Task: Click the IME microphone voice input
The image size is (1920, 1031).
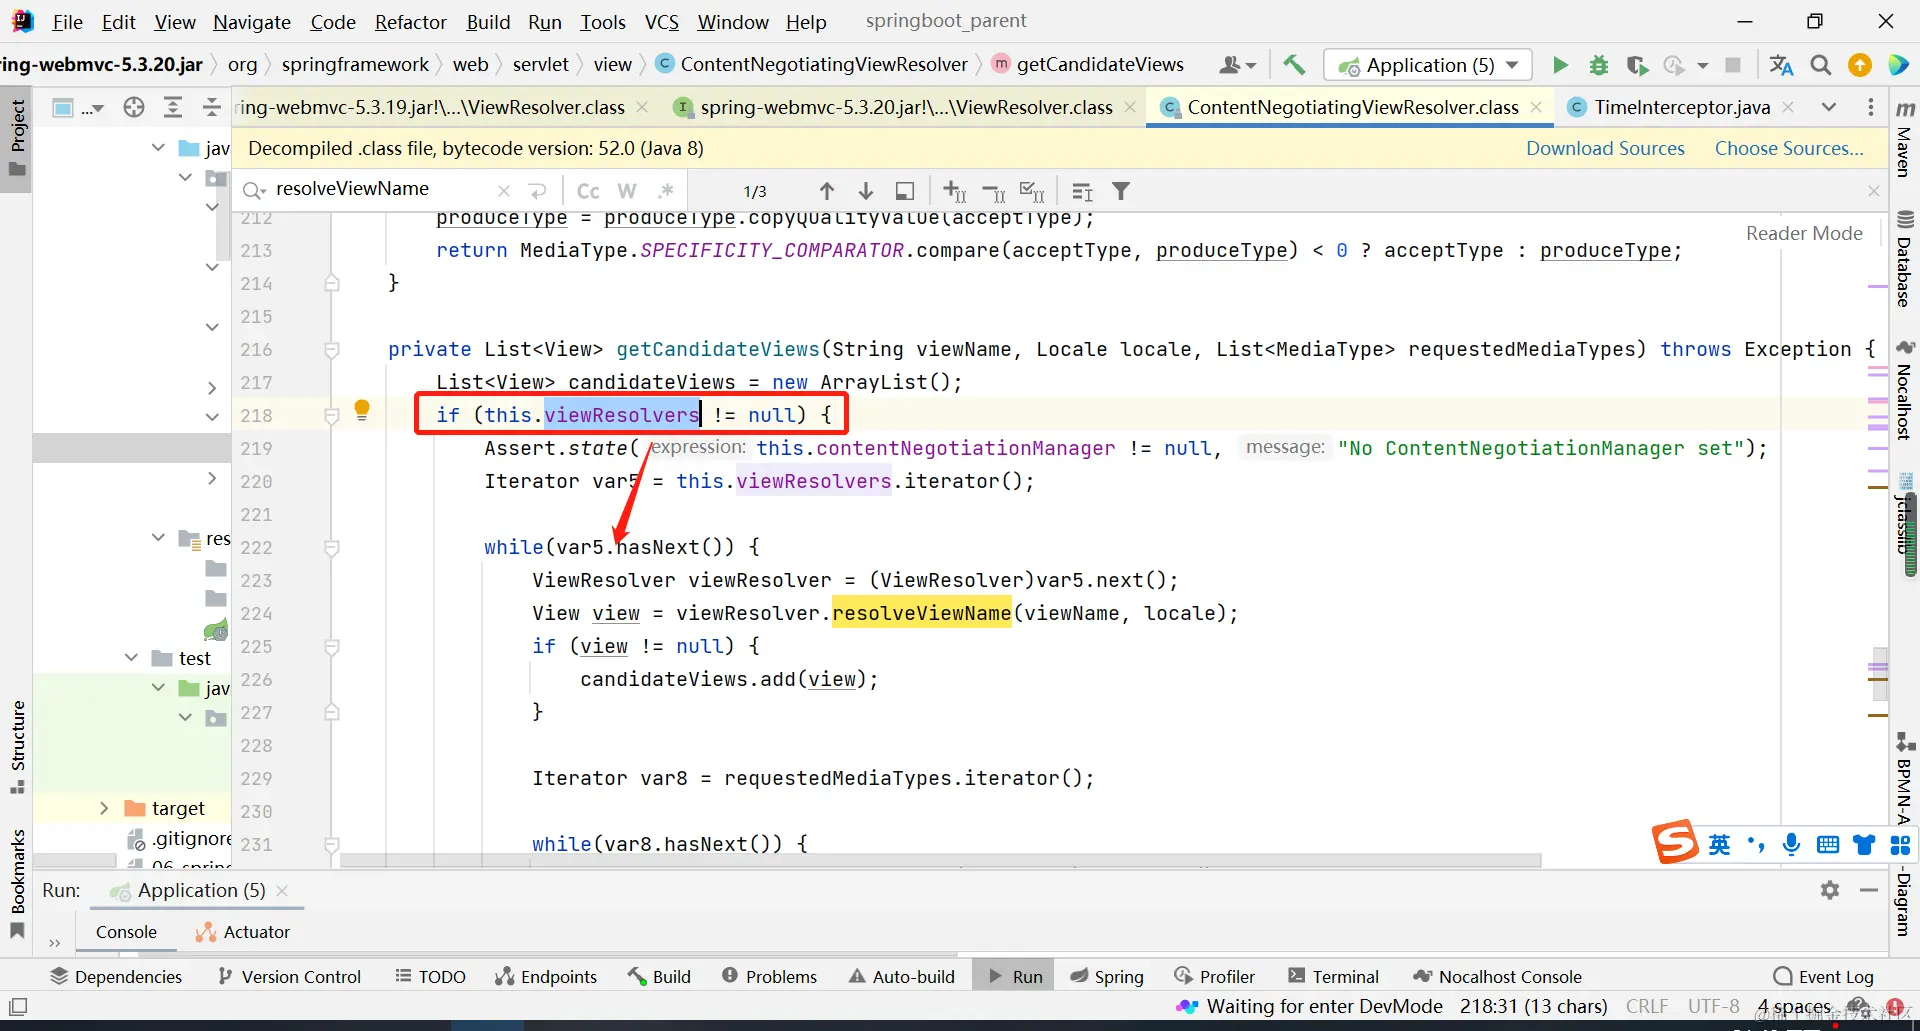Action: (x=1791, y=844)
